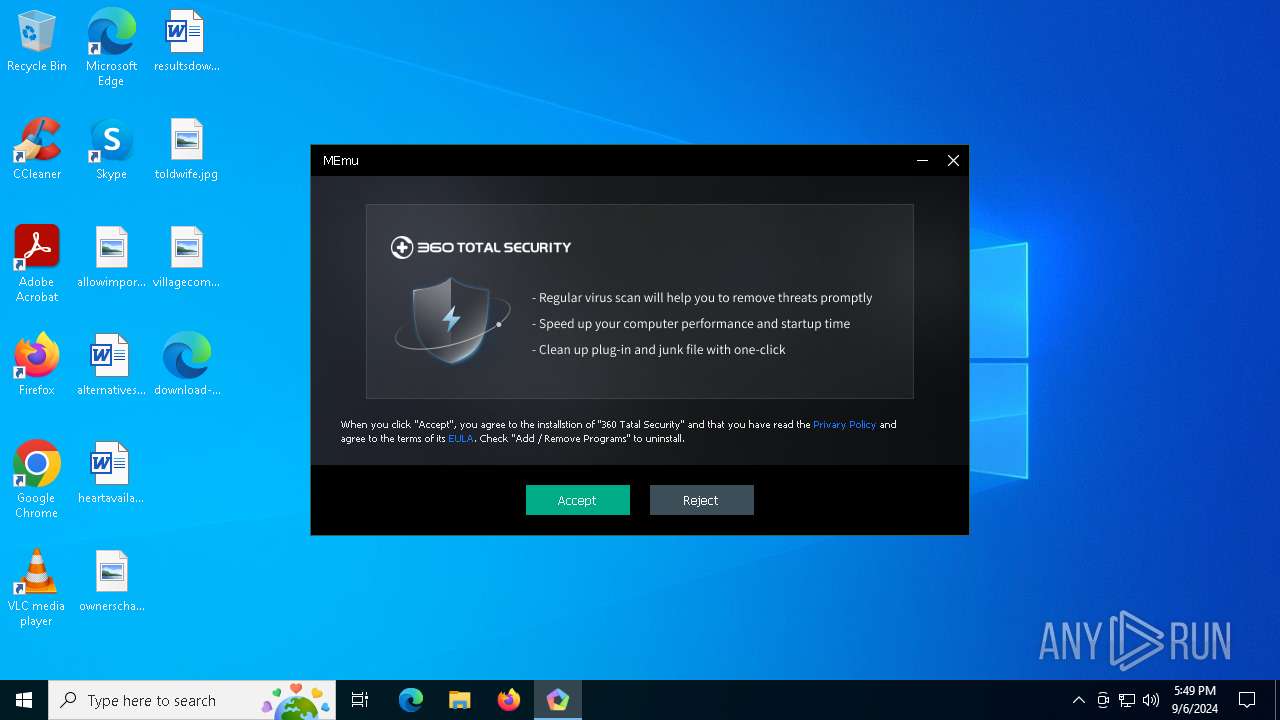
Task: Launch Microsoft Edge desktop shortcut
Action: [x=111, y=48]
